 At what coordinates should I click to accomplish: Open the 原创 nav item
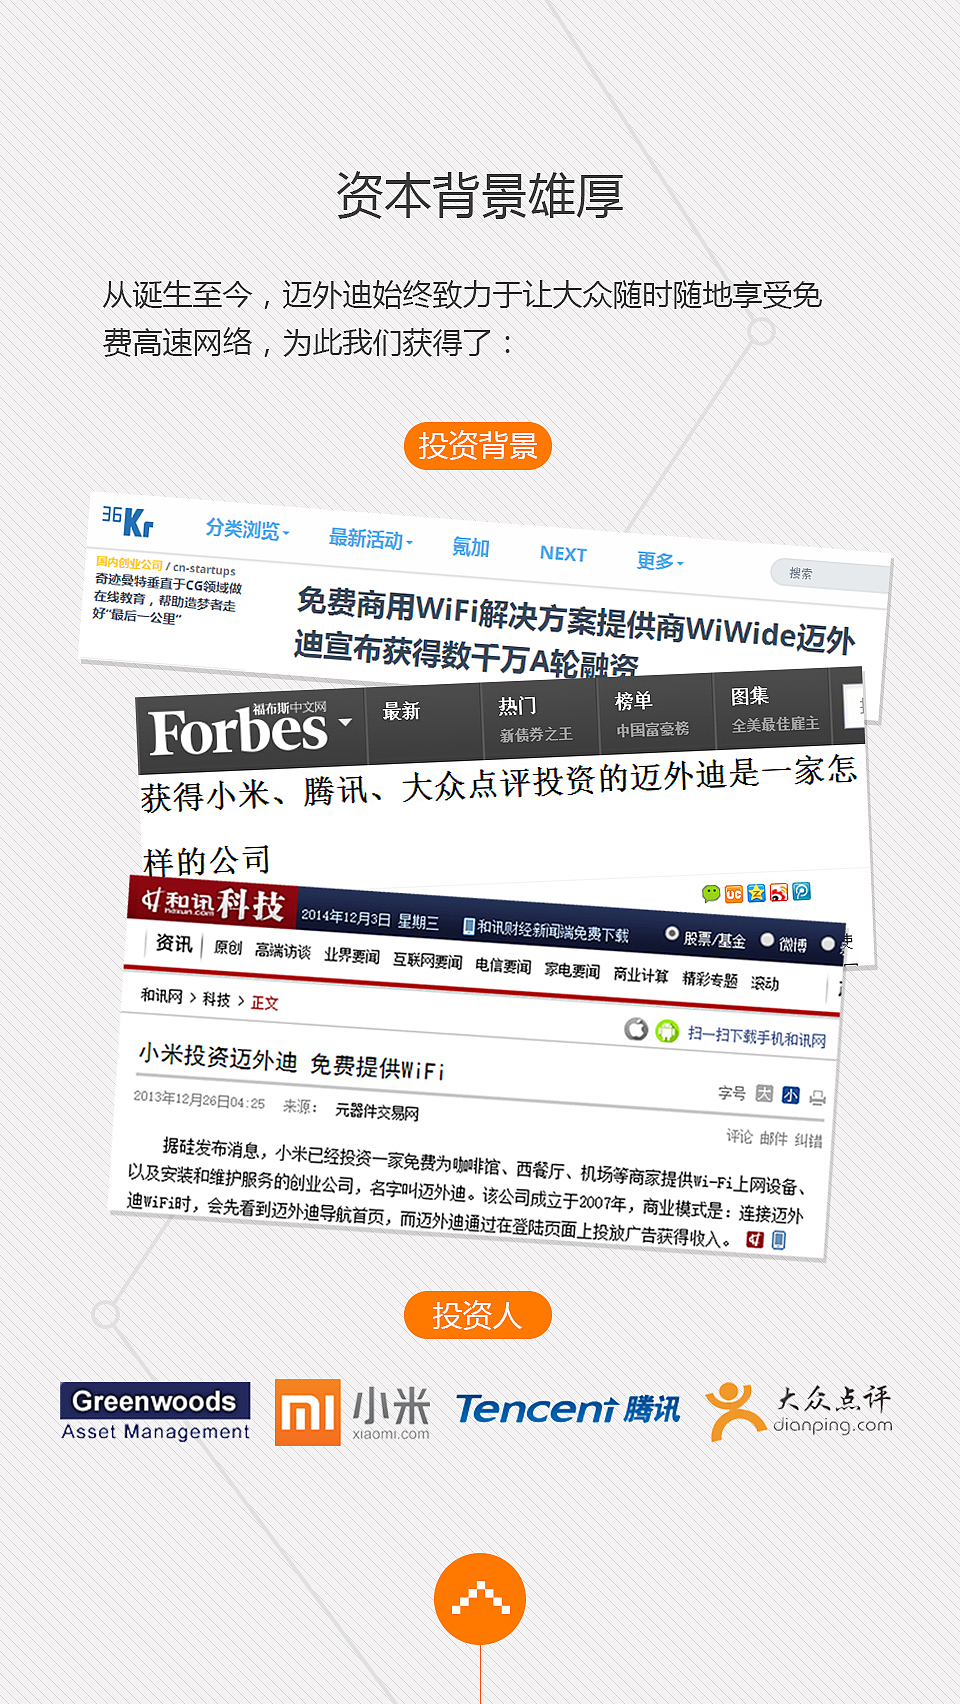pyautogui.click(x=228, y=947)
